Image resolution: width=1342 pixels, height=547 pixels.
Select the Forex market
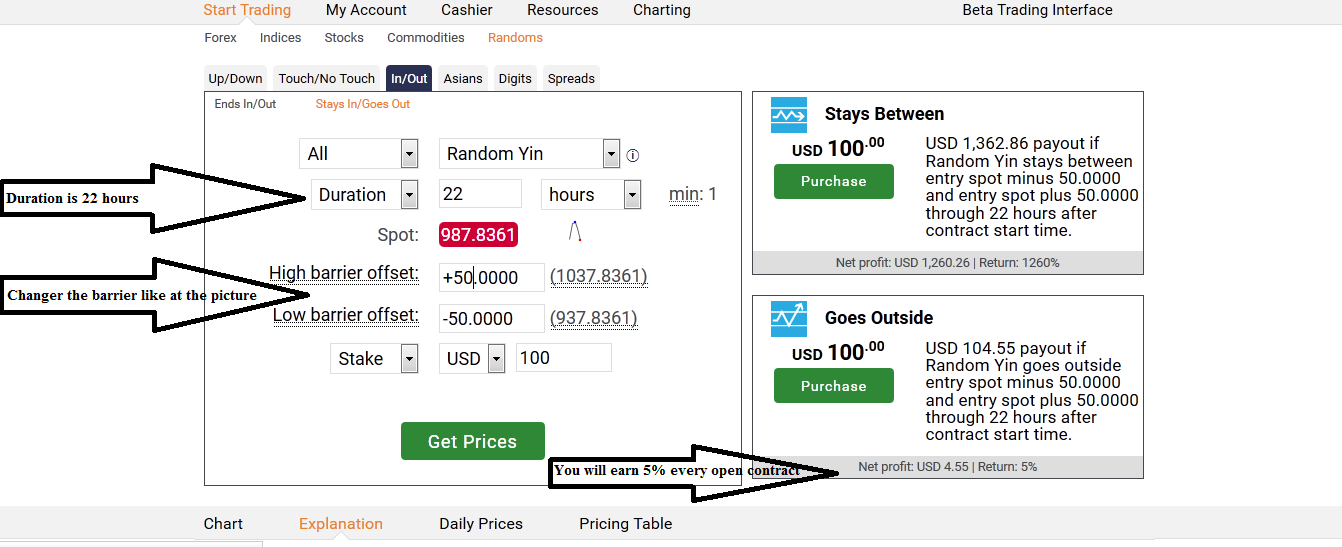pos(221,38)
